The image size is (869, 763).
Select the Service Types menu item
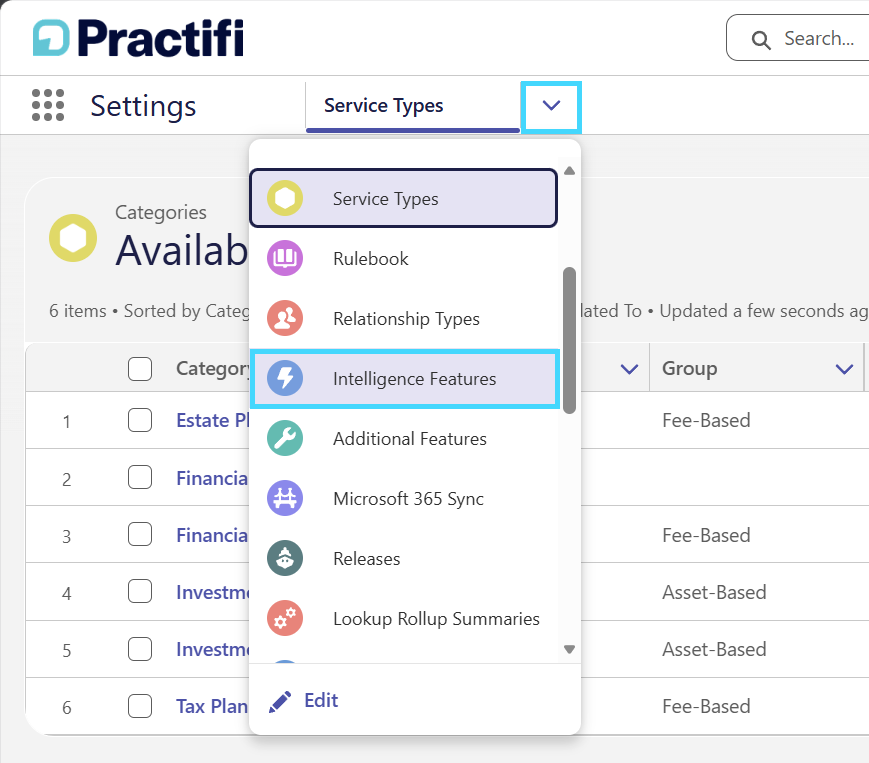(x=403, y=198)
